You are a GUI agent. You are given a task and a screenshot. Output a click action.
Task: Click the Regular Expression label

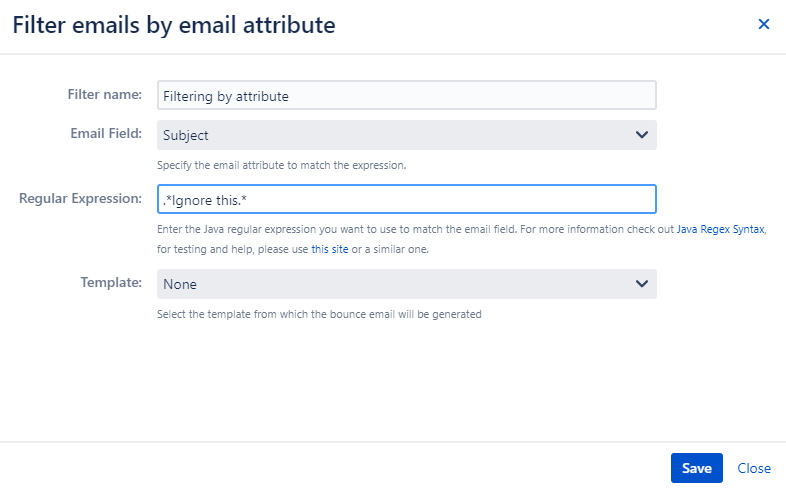(x=81, y=198)
